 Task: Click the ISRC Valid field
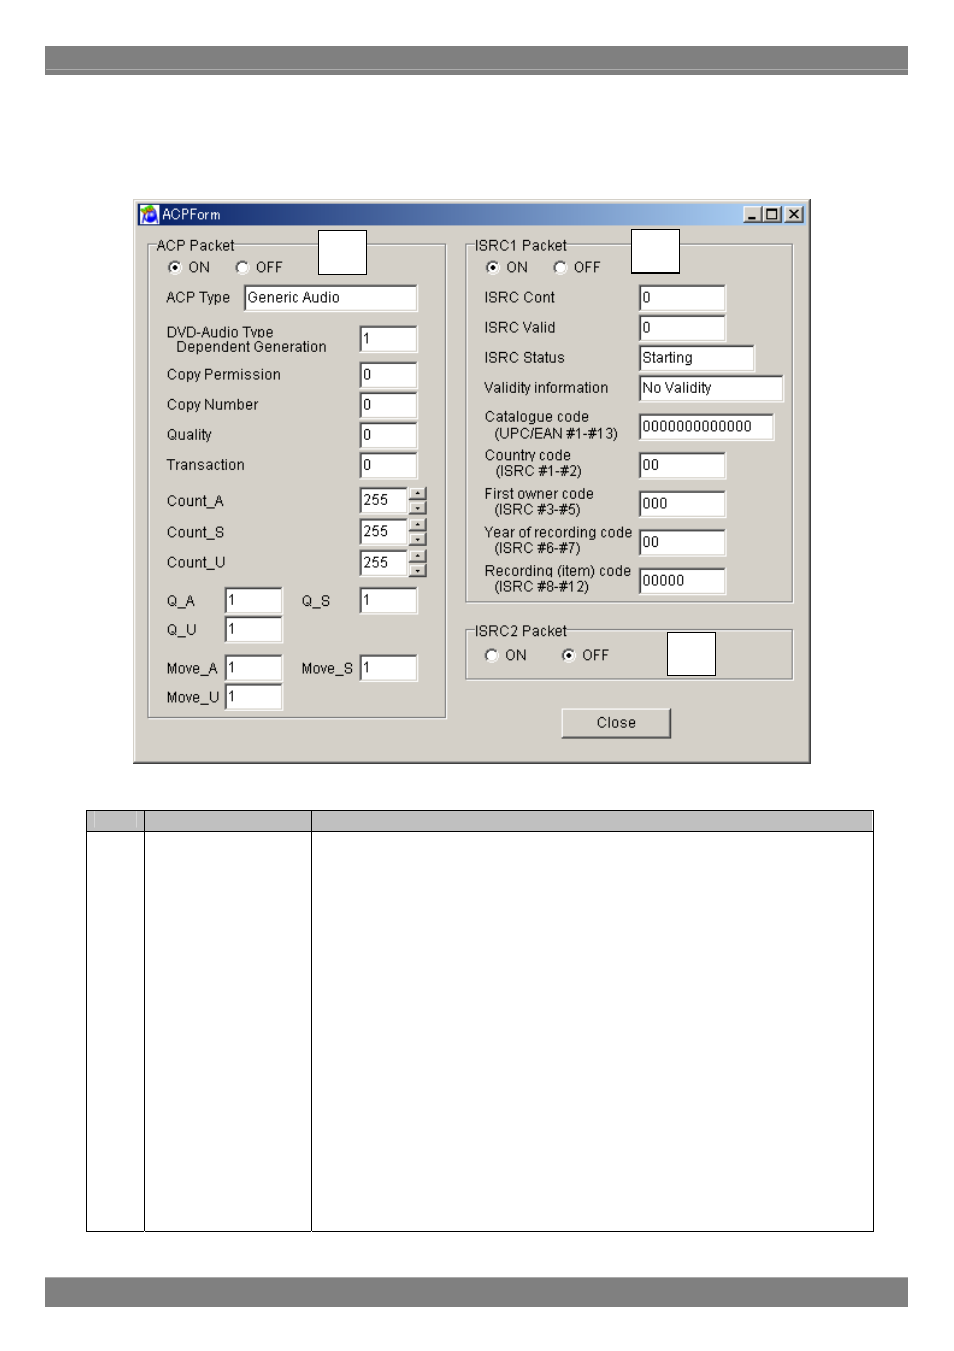coord(682,328)
